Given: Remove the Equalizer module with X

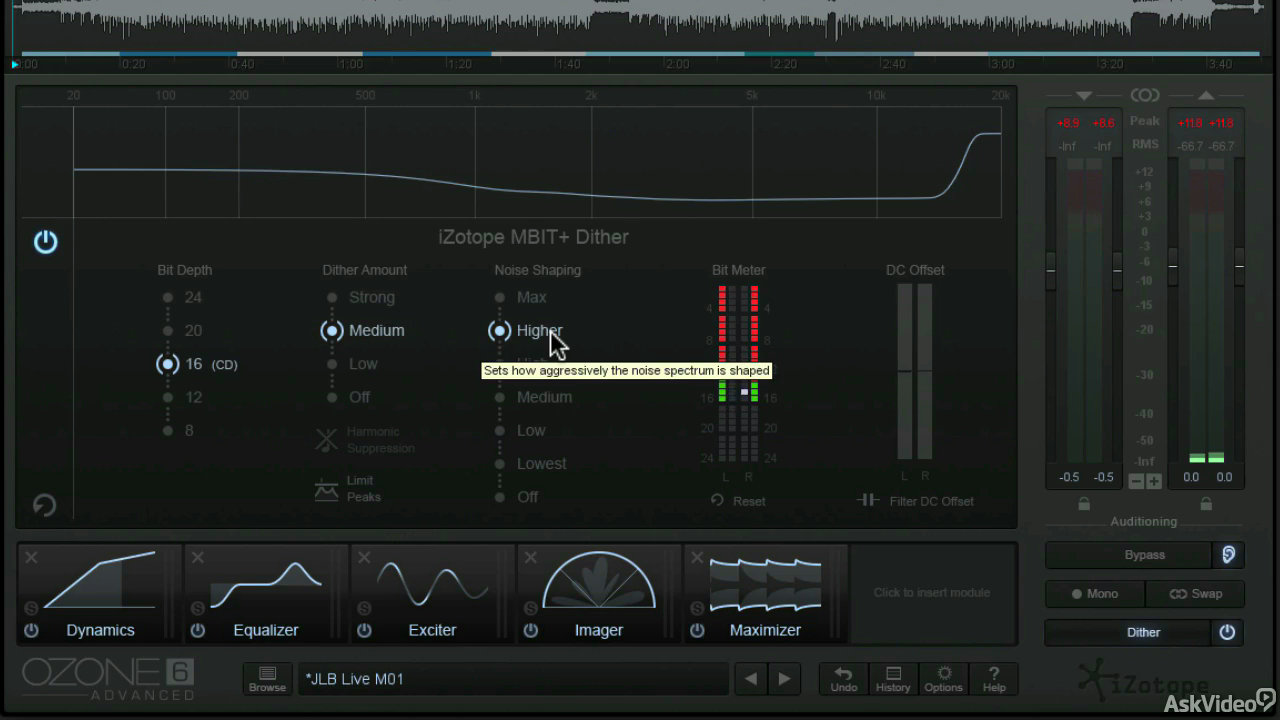Looking at the screenshot, I should 198,557.
